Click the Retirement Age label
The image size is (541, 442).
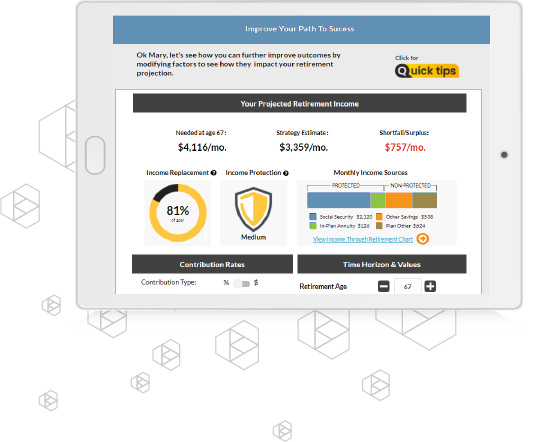coord(323,286)
